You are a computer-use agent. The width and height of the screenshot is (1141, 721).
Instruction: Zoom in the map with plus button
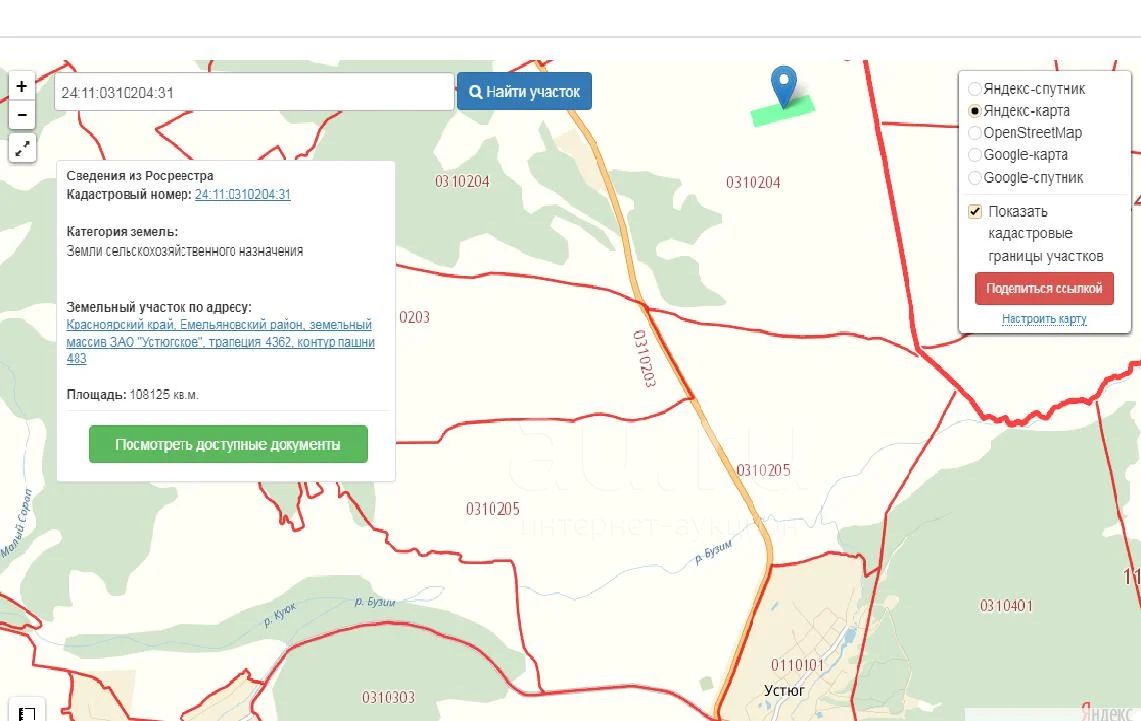pos(22,86)
